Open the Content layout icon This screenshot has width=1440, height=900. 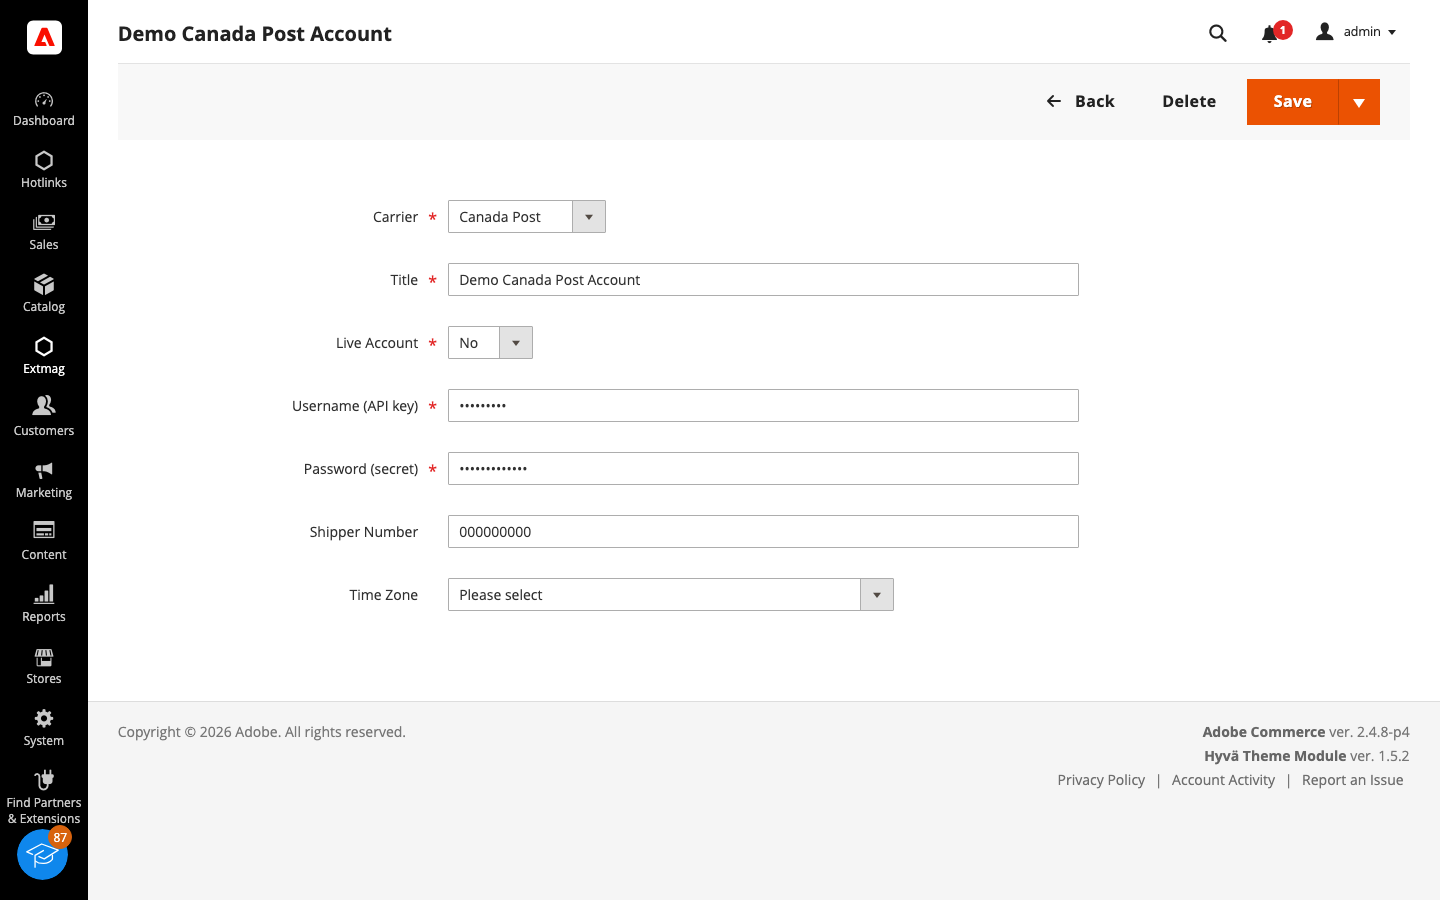(44, 530)
